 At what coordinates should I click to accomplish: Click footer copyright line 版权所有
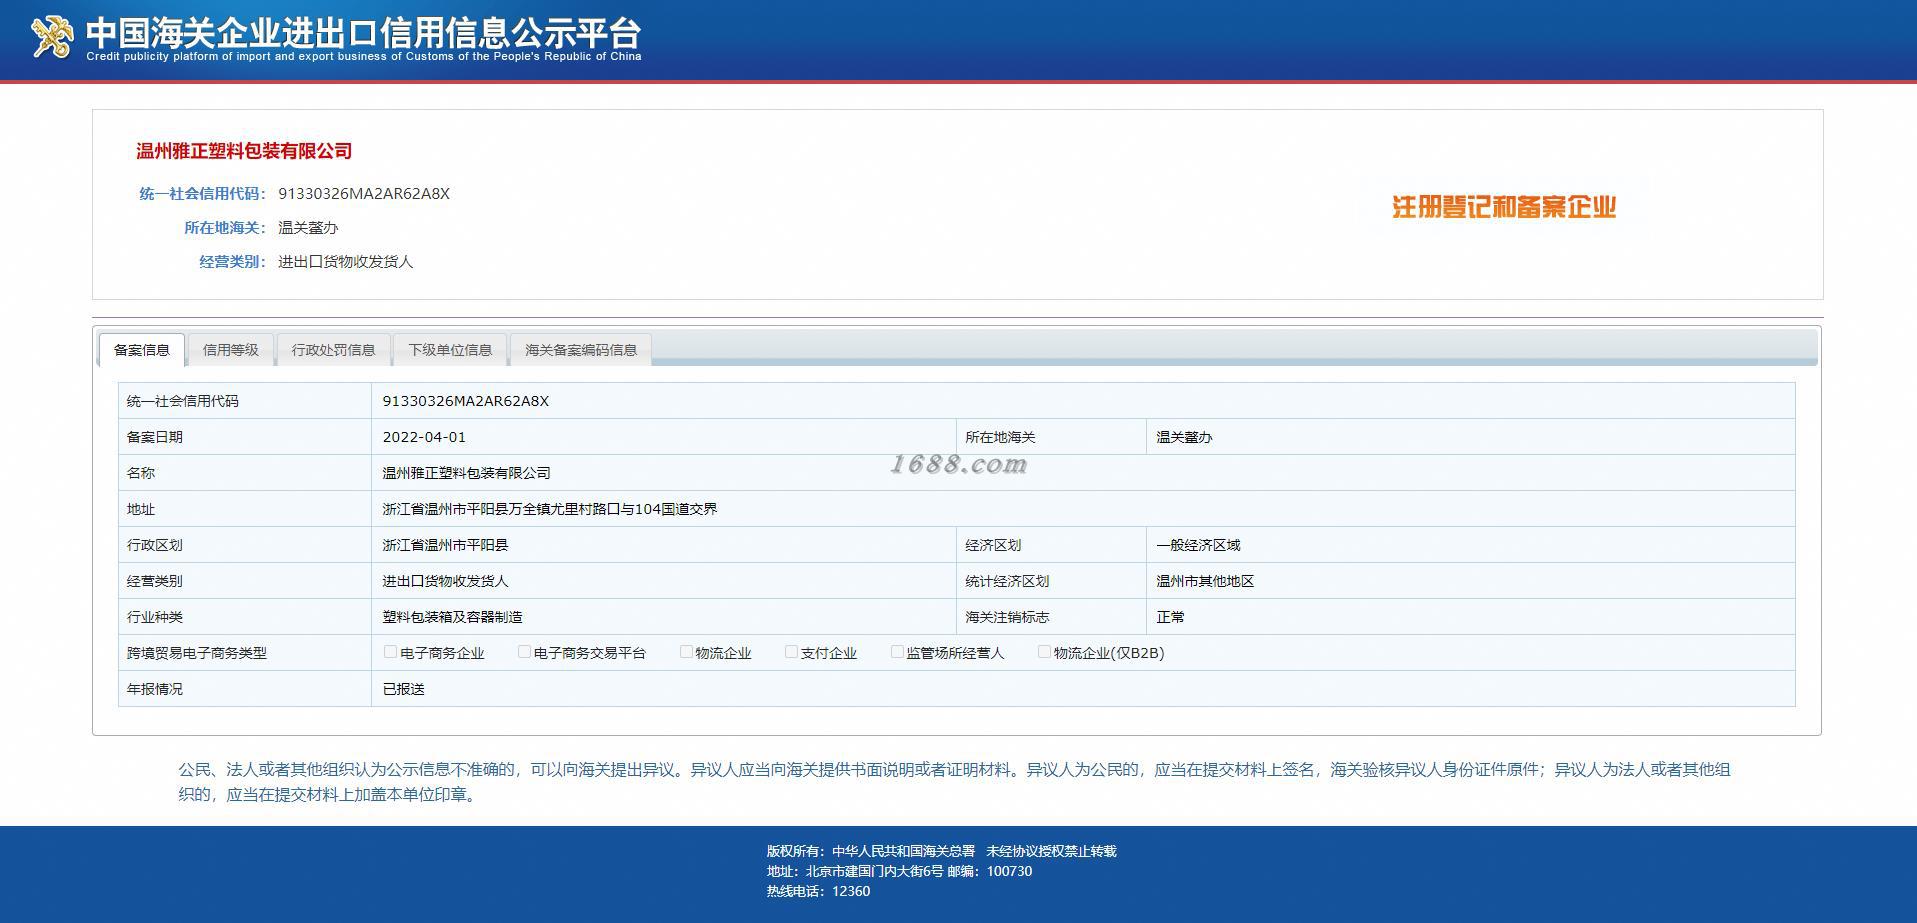[941, 851]
